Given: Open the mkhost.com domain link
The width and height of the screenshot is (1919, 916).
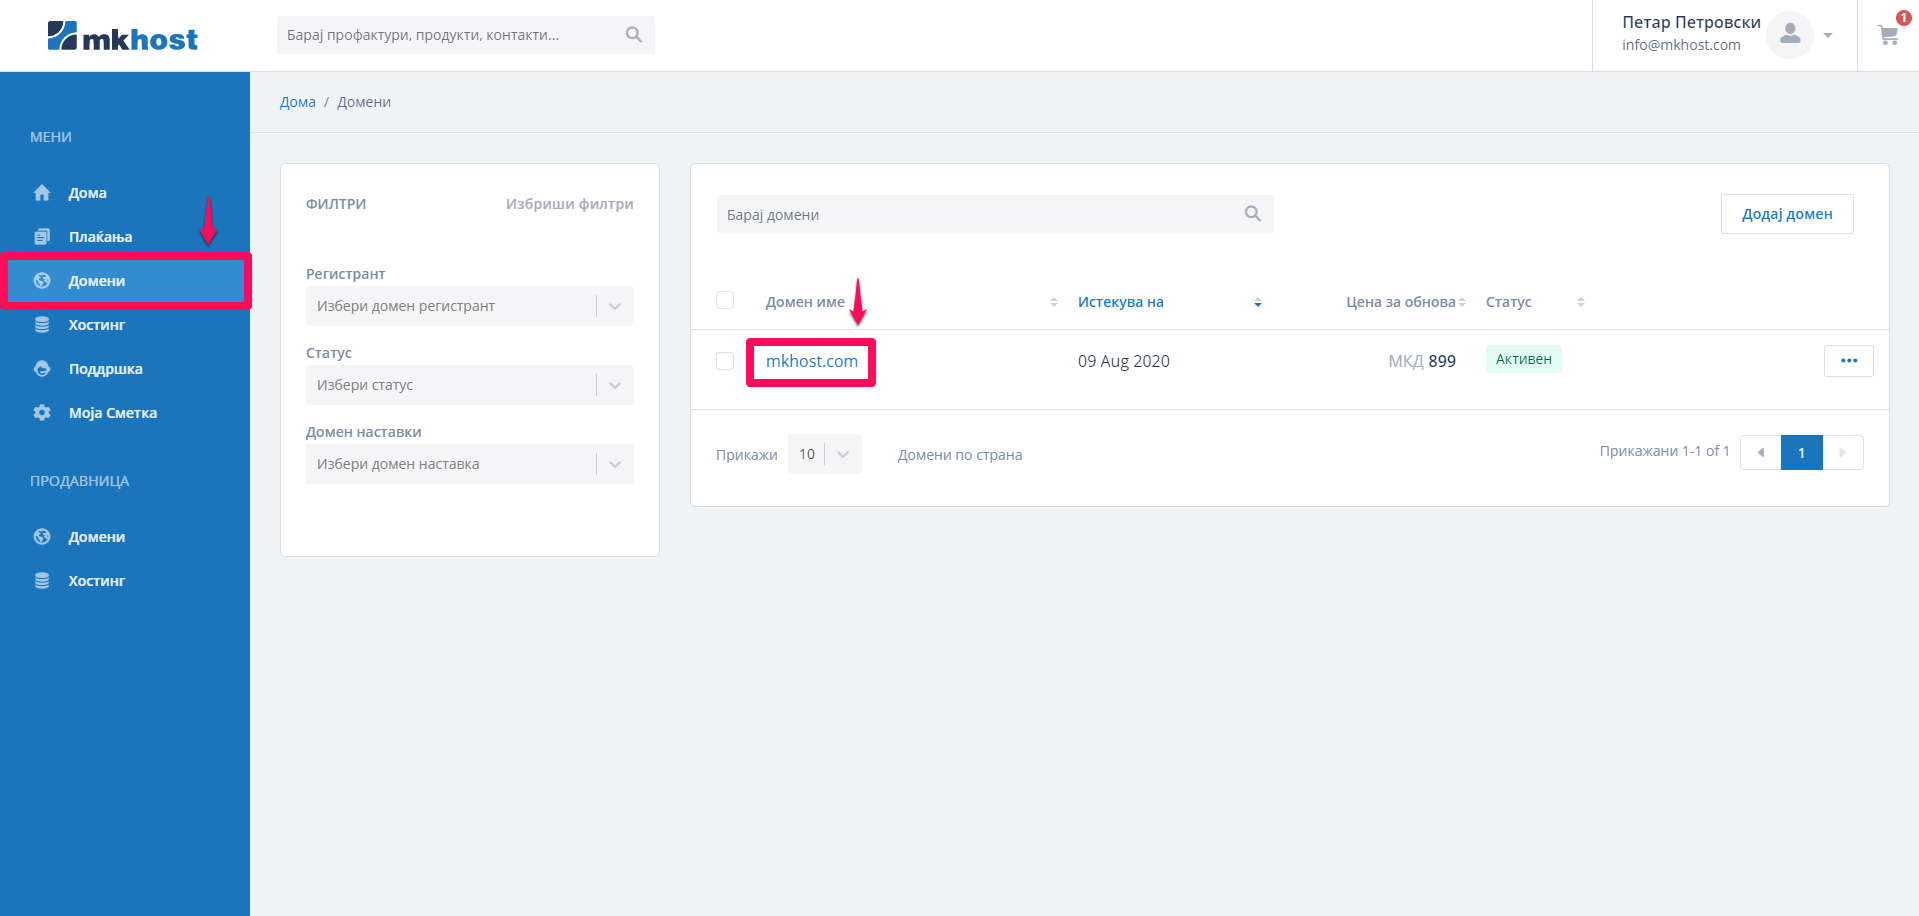Looking at the screenshot, I should (811, 361).
